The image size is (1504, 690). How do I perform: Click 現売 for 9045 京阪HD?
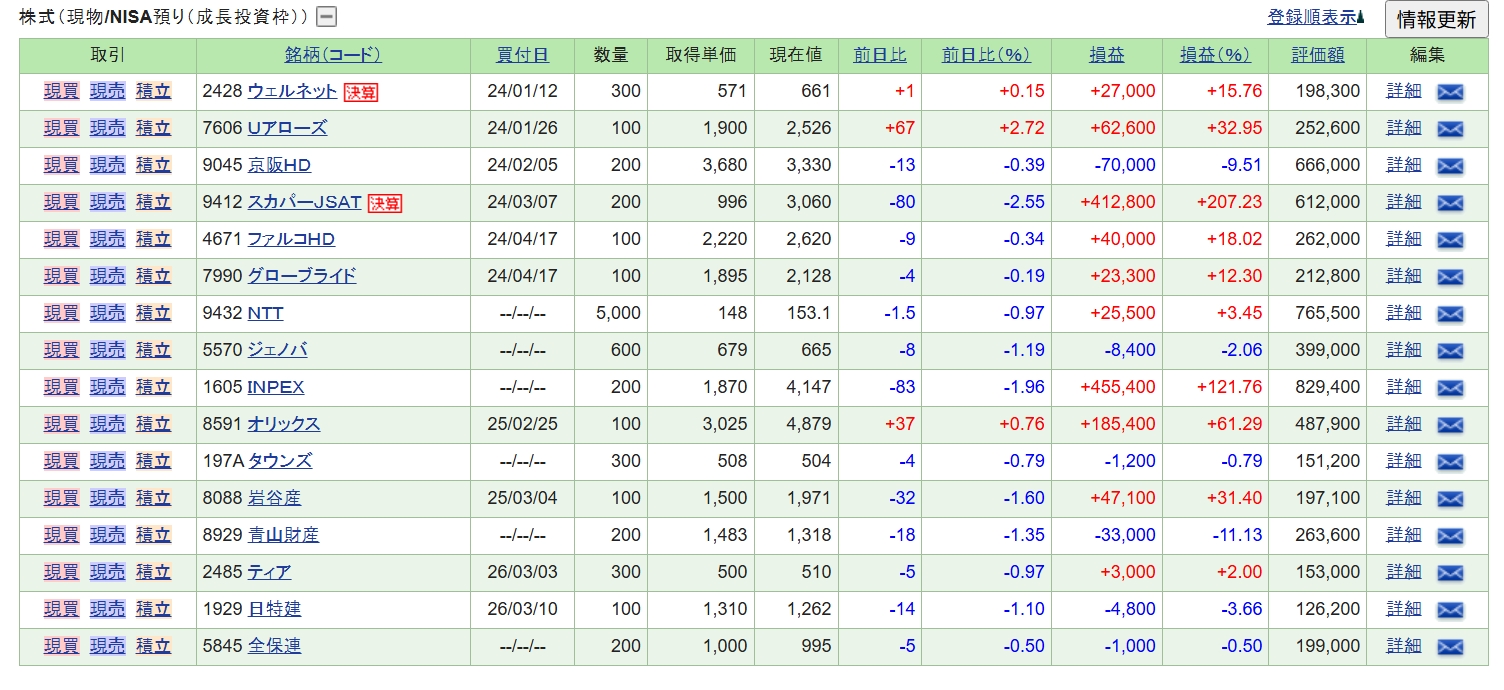click(107, 165)
